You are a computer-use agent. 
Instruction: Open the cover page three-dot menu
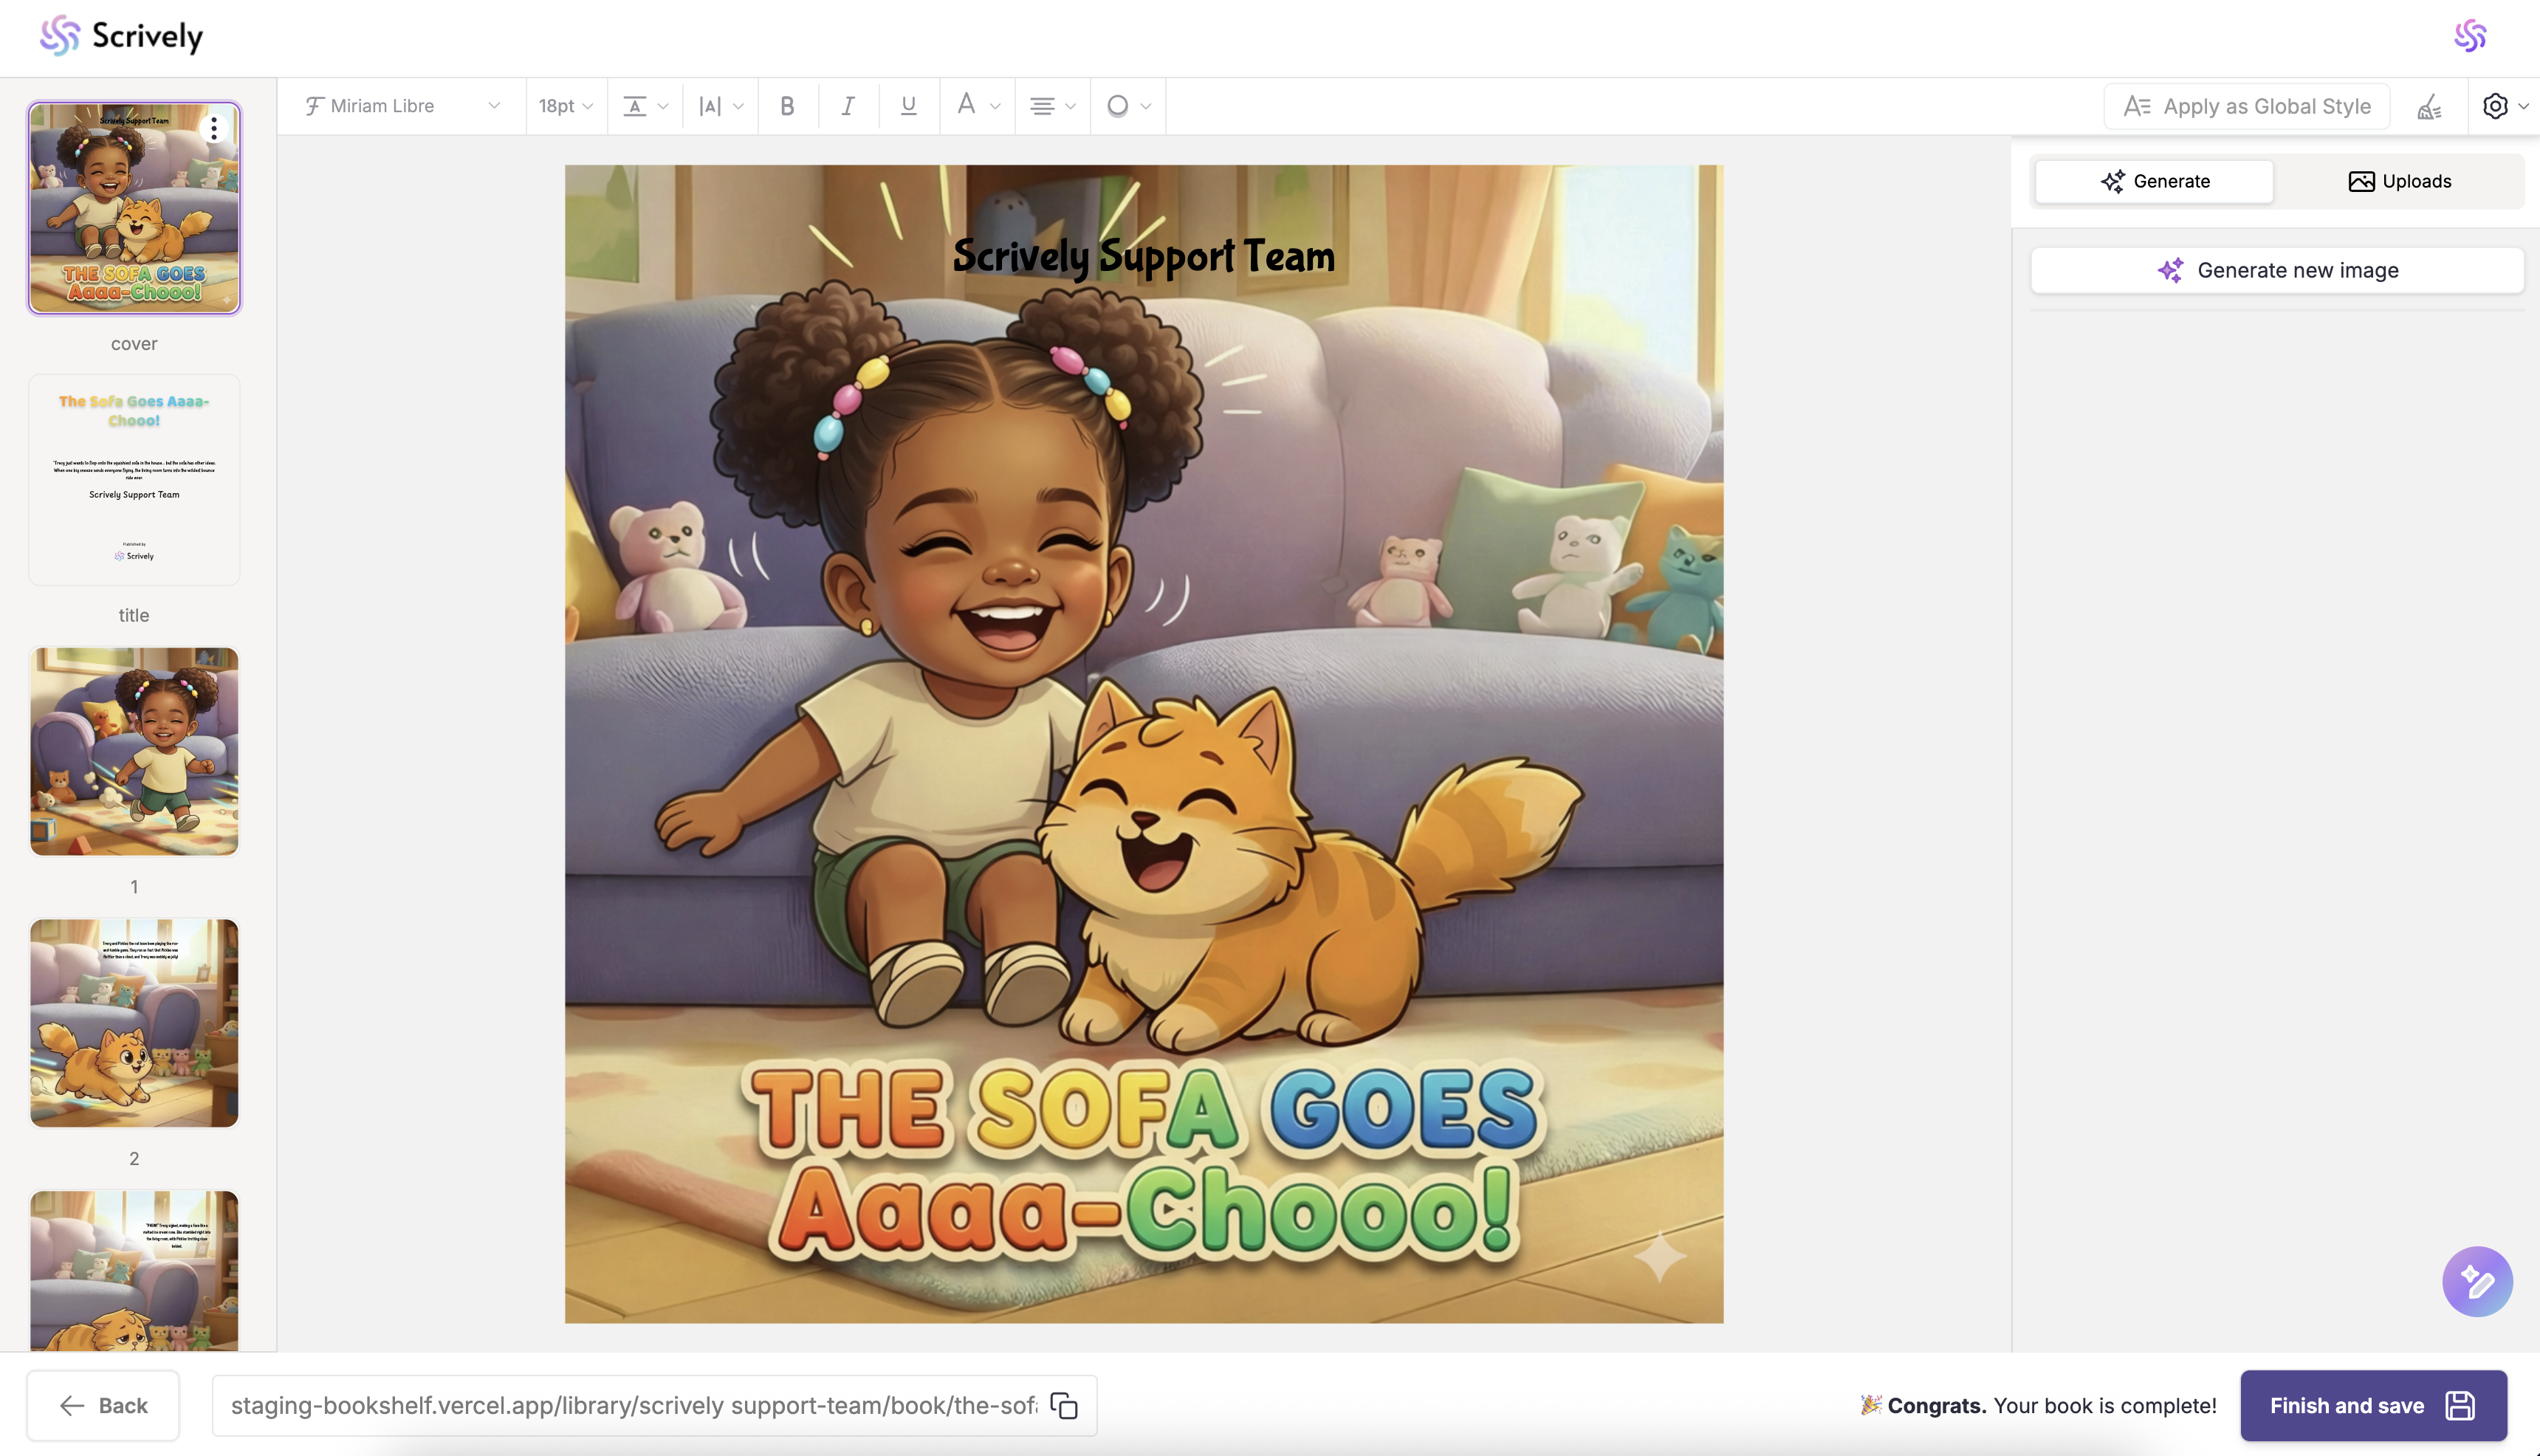214,128
